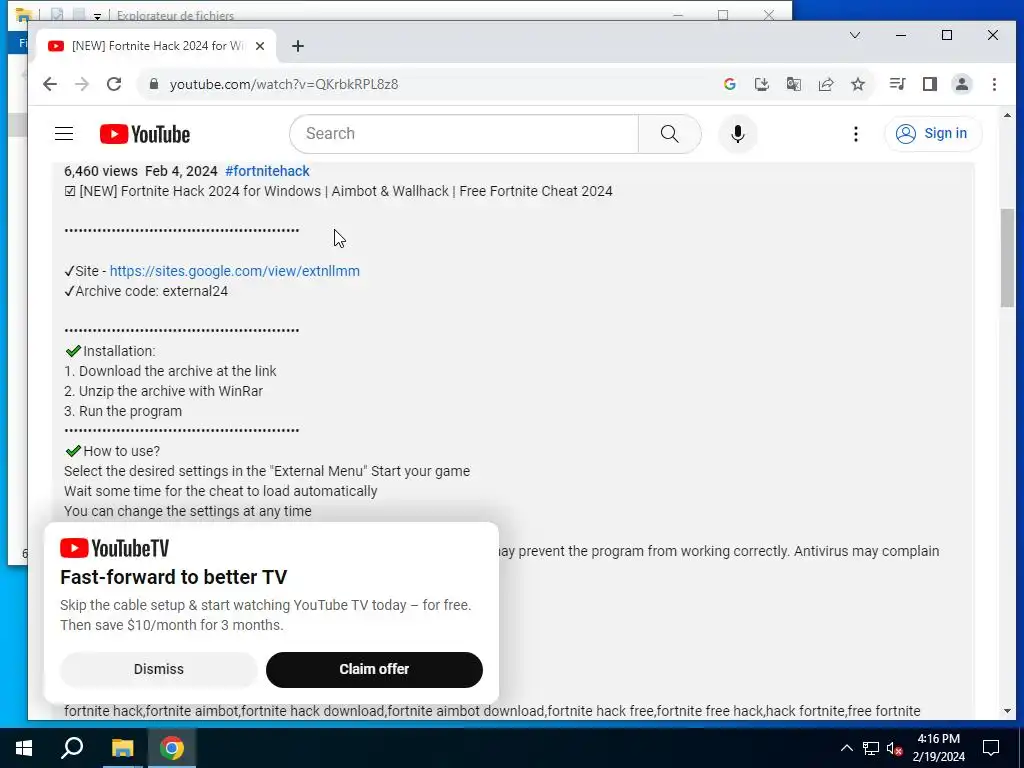Screen dimensions: 1024x768
Task: Click '2. Unzip the archive with WinRar'
Action: [163, 391]
